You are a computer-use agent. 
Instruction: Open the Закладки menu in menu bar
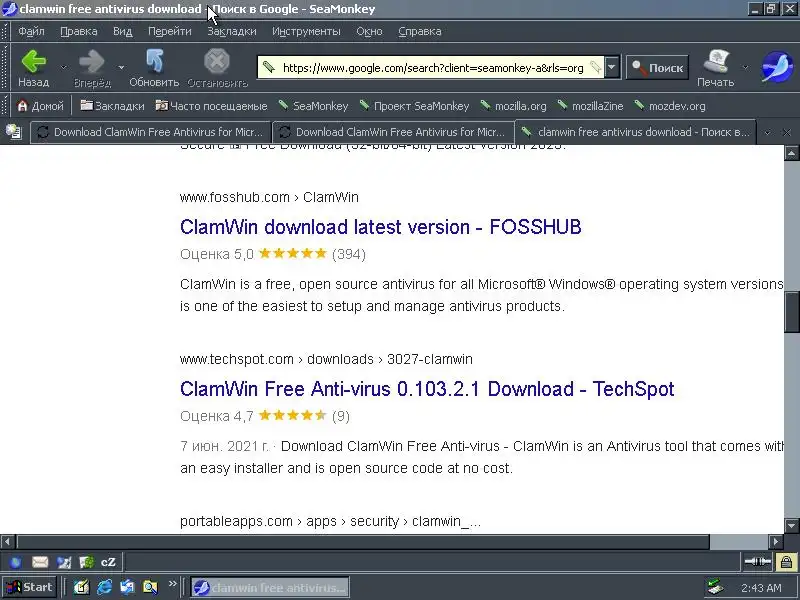coord(232,31)
